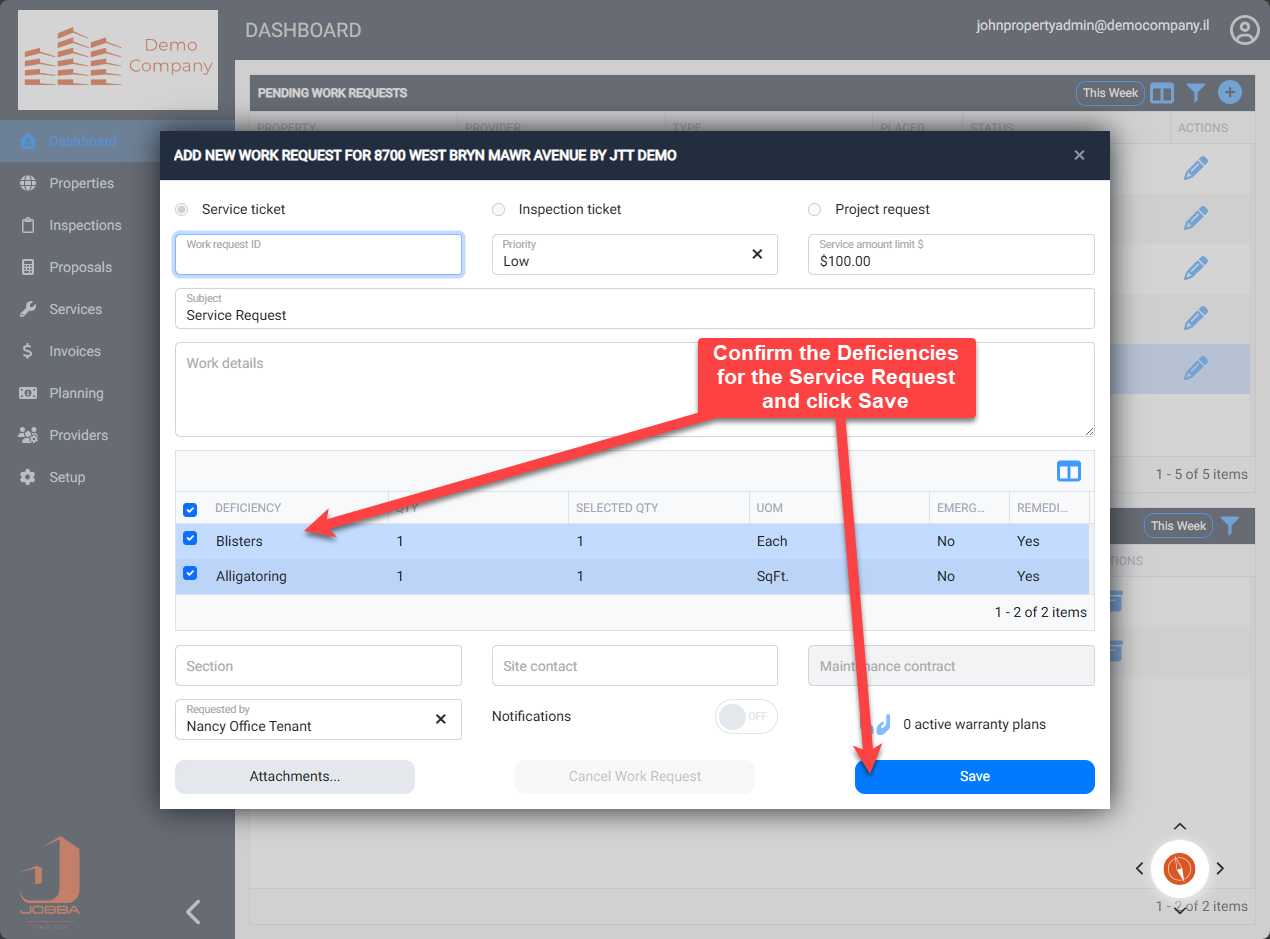The height and width of the screenshot is (939, 1270).
Task: Click the Save button
Action: [974, 776]
